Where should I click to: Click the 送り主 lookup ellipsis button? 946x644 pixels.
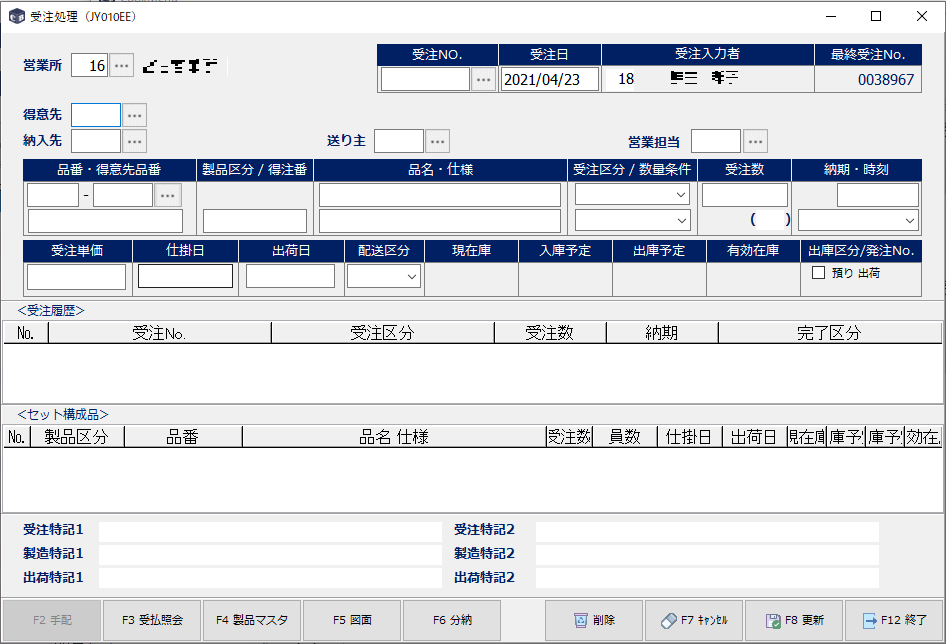(438, 141)
